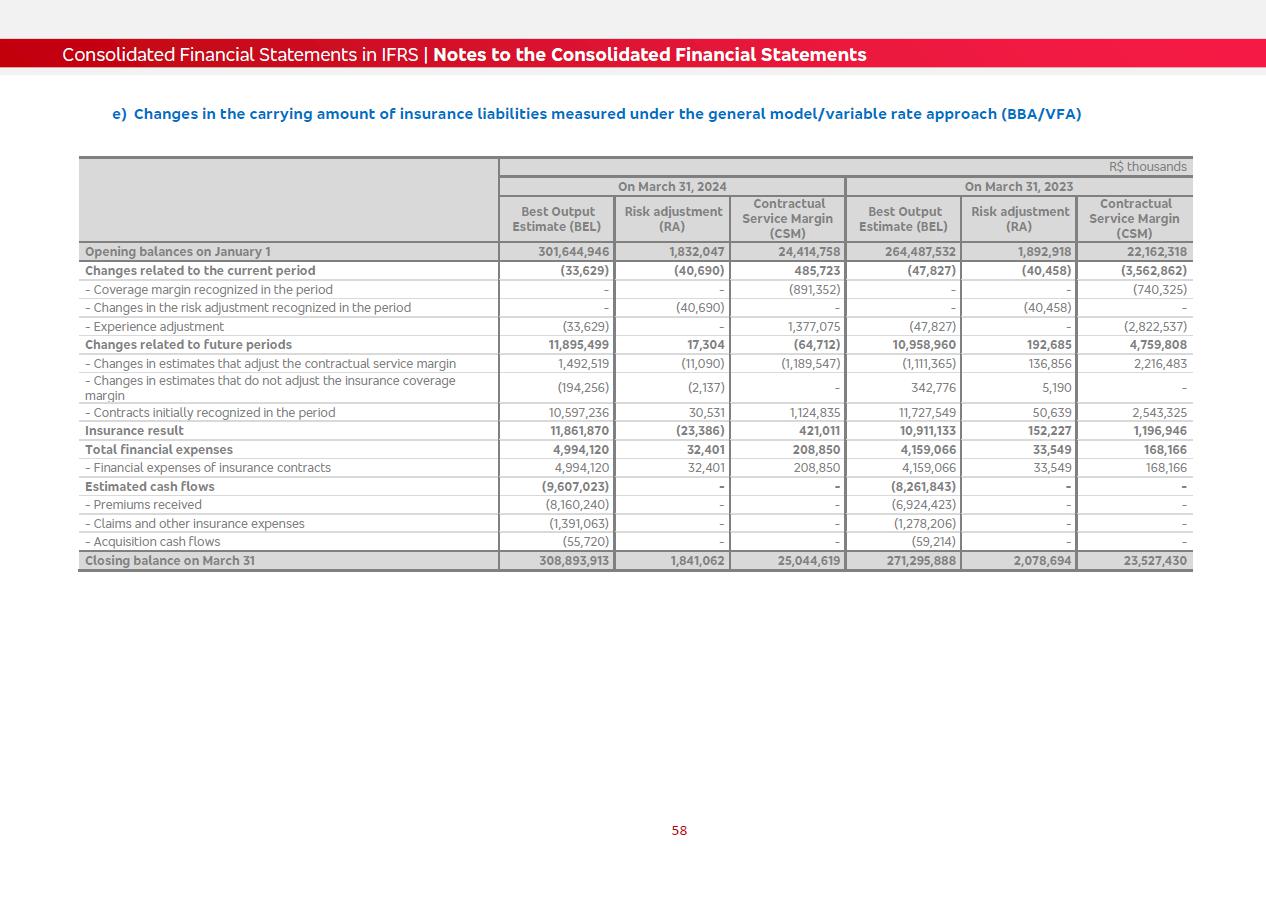The image size is (1266, 898).
Task: Click the 'Acquisition cash flows' row label
Action: (156, 542)
